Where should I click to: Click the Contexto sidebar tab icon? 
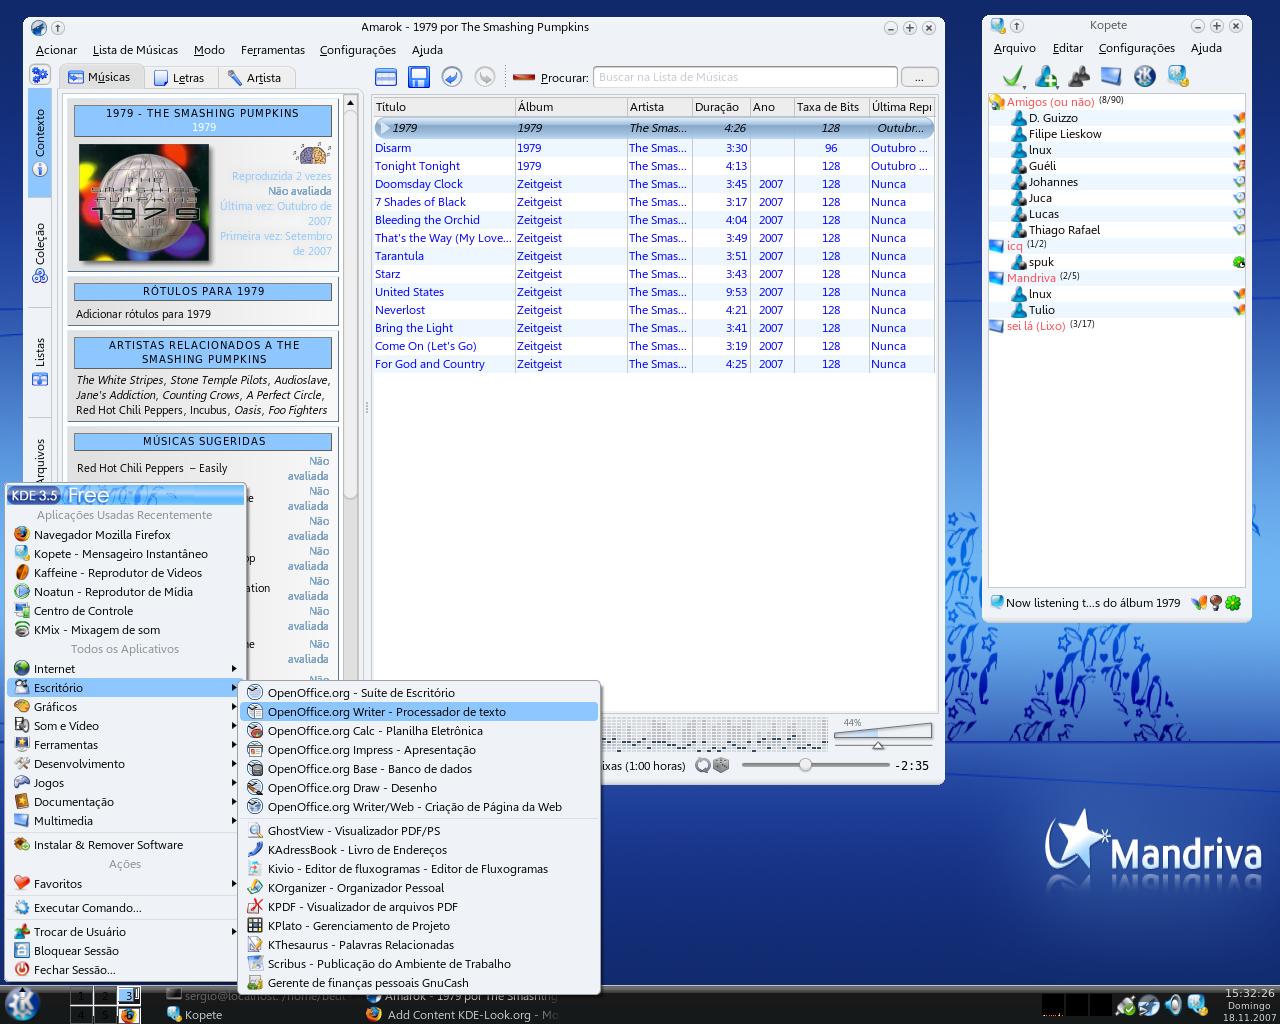pos(40,169)
